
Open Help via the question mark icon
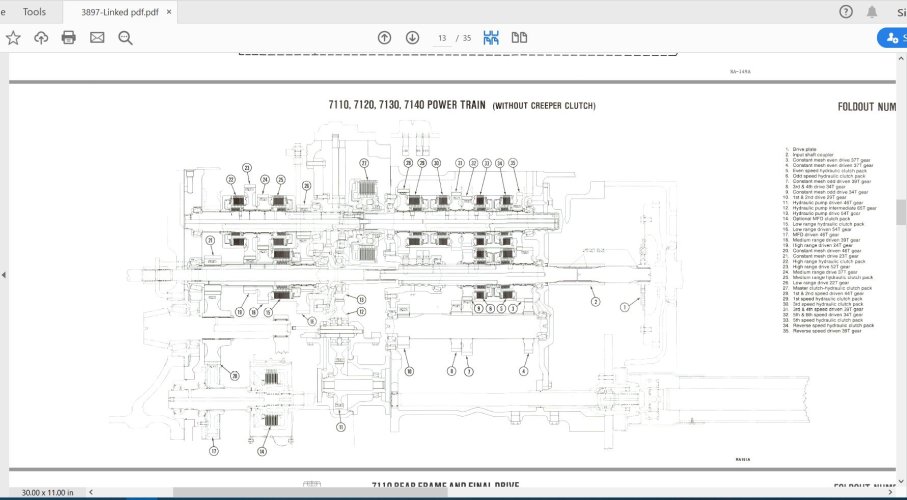(x=846, y=12)
